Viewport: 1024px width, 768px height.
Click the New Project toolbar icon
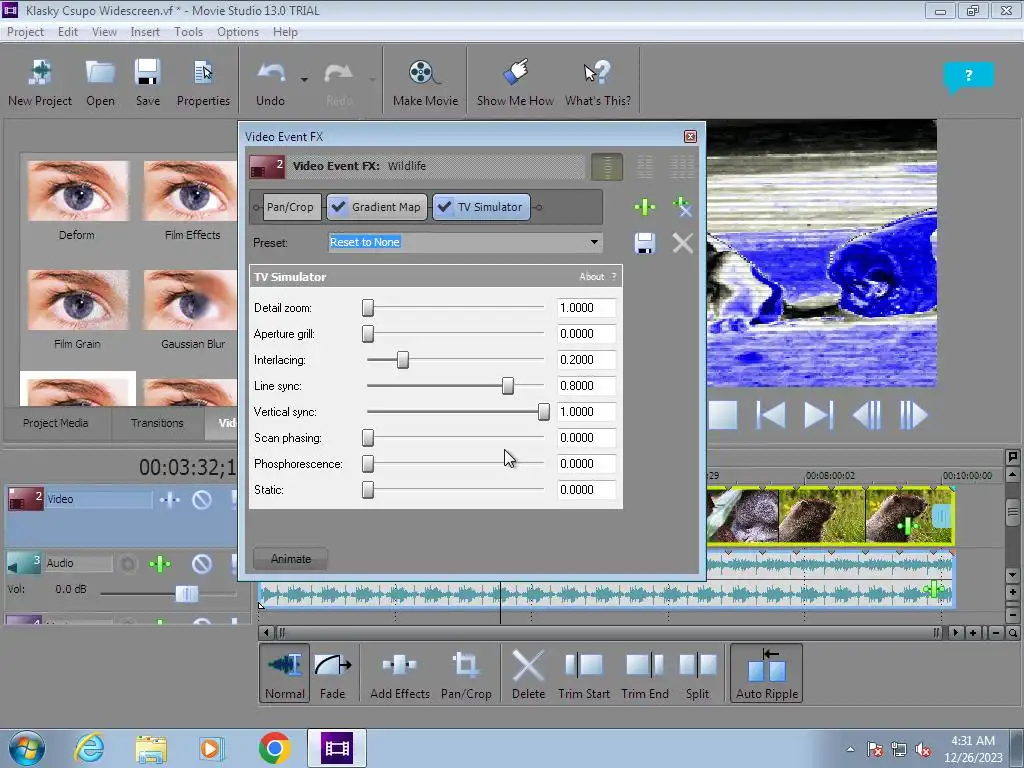point(40,82)
